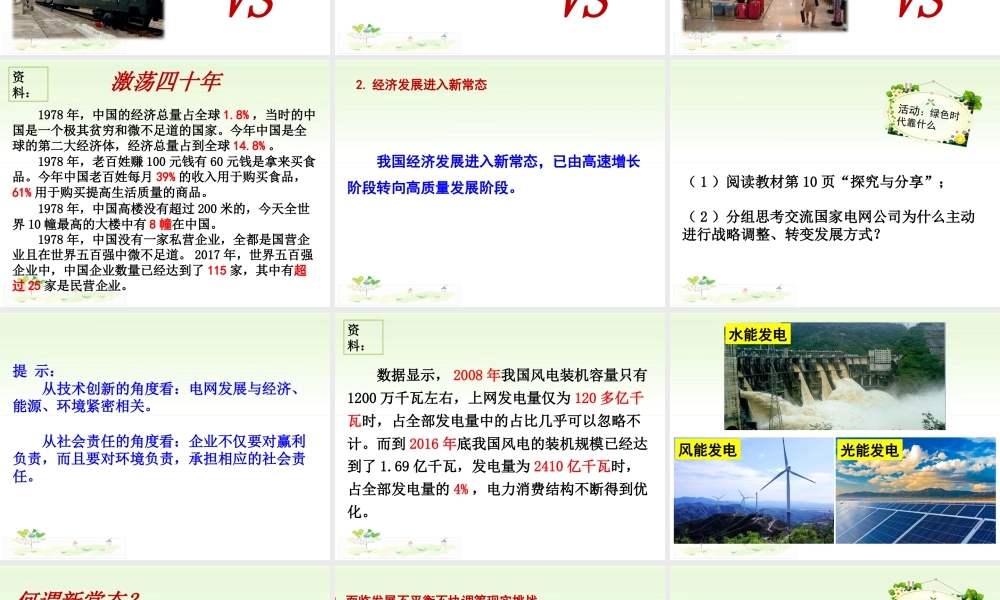Click the 阅读教材第10页 question text
This screenshot has height=600, width=1000.
pos(816,182)
